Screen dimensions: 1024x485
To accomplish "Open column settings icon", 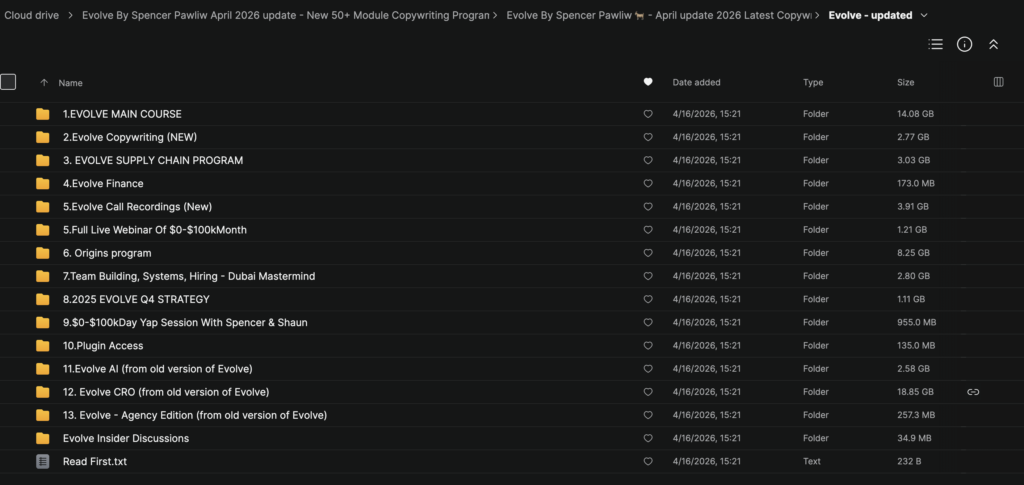I will point(998,82).
